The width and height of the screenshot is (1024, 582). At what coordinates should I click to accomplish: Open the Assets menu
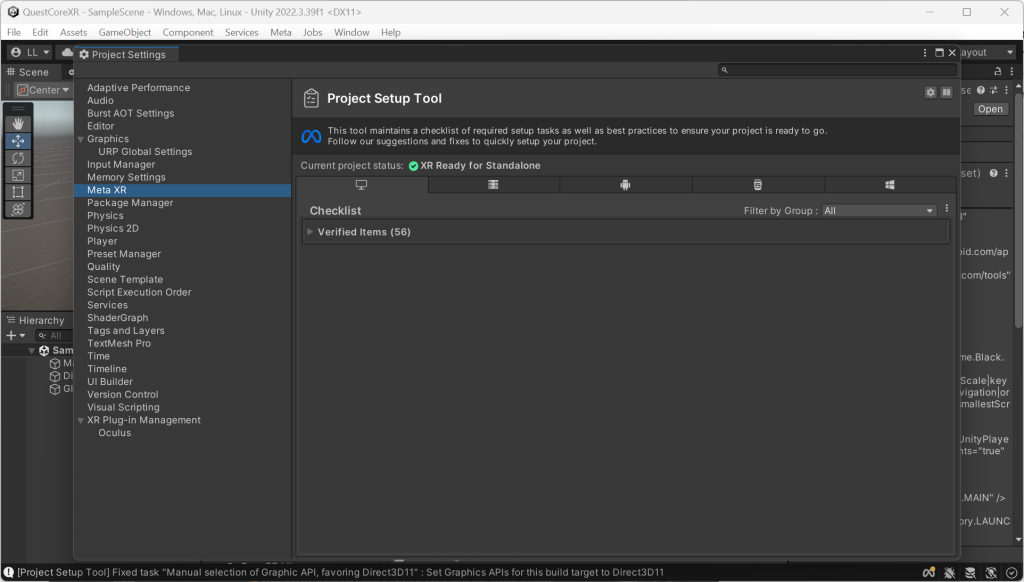point(73,32)
